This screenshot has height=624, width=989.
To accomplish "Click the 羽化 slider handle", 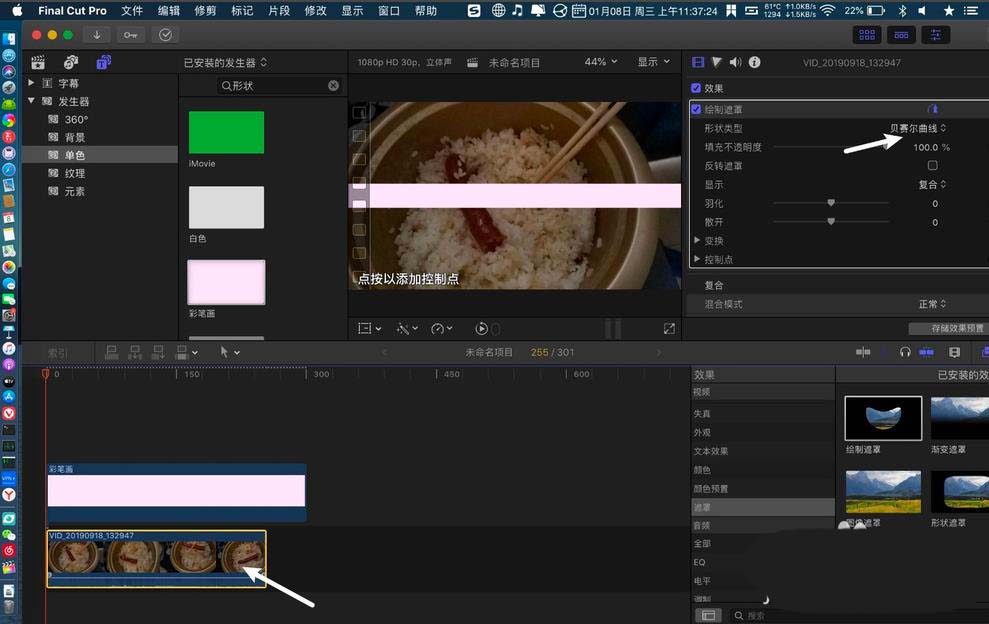I will click(831, 203).
